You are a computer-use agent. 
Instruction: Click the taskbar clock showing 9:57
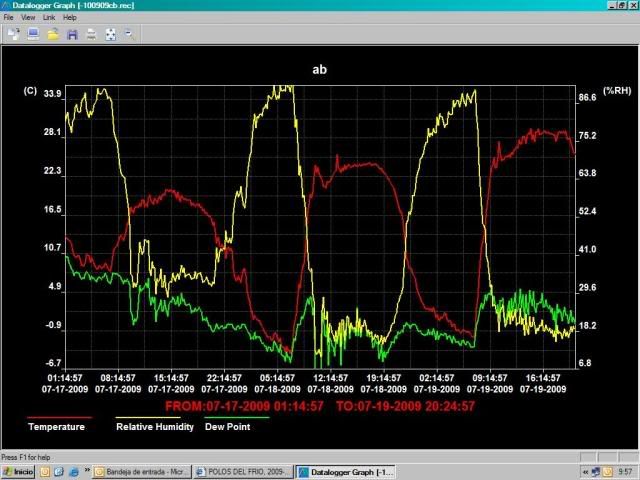[x=625, y=472]
